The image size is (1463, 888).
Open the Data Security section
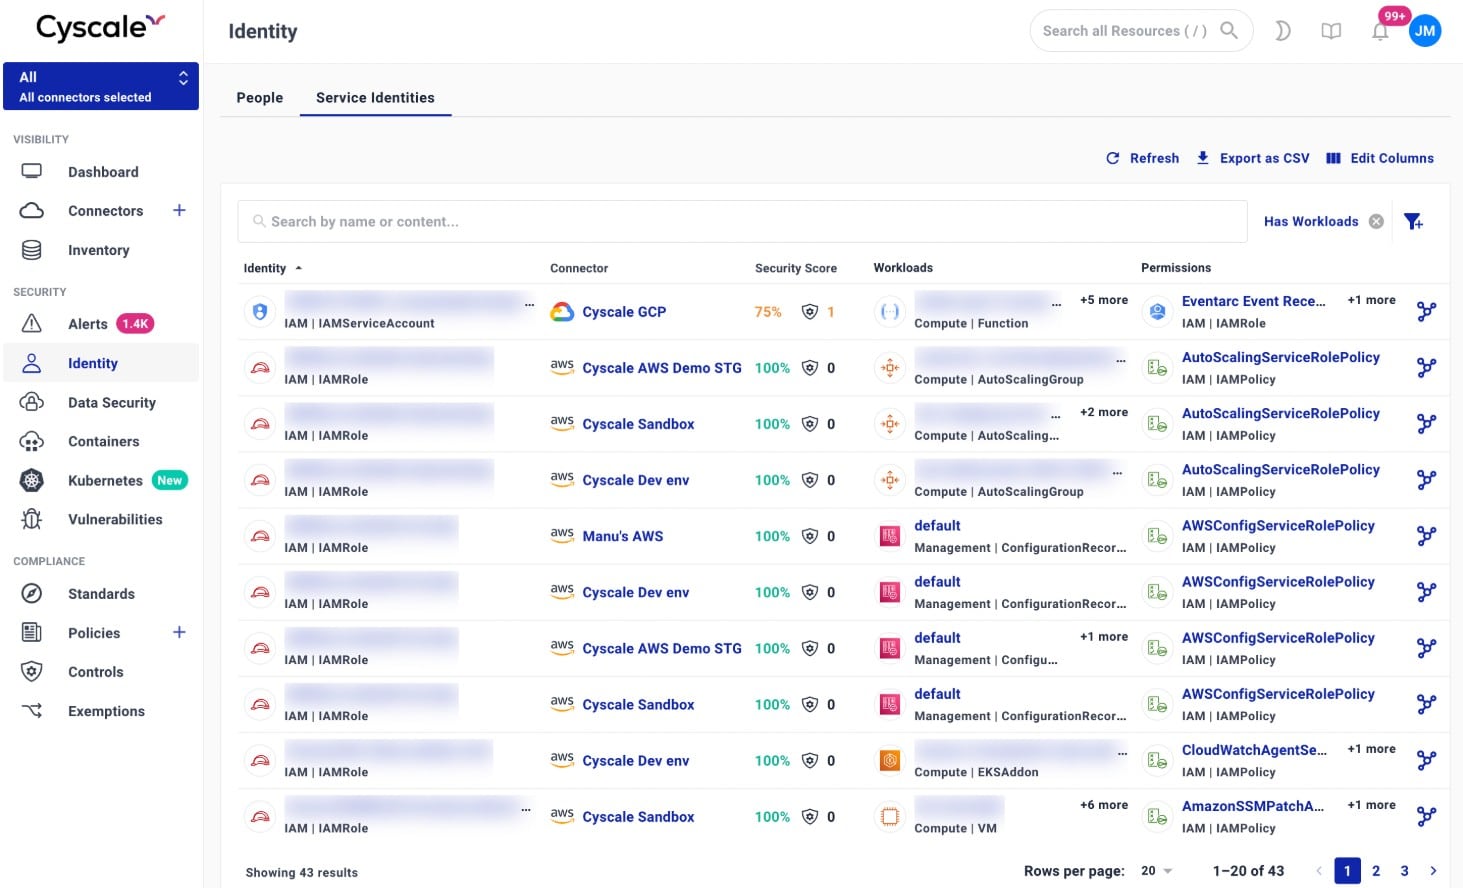click(x=112, y=402)
